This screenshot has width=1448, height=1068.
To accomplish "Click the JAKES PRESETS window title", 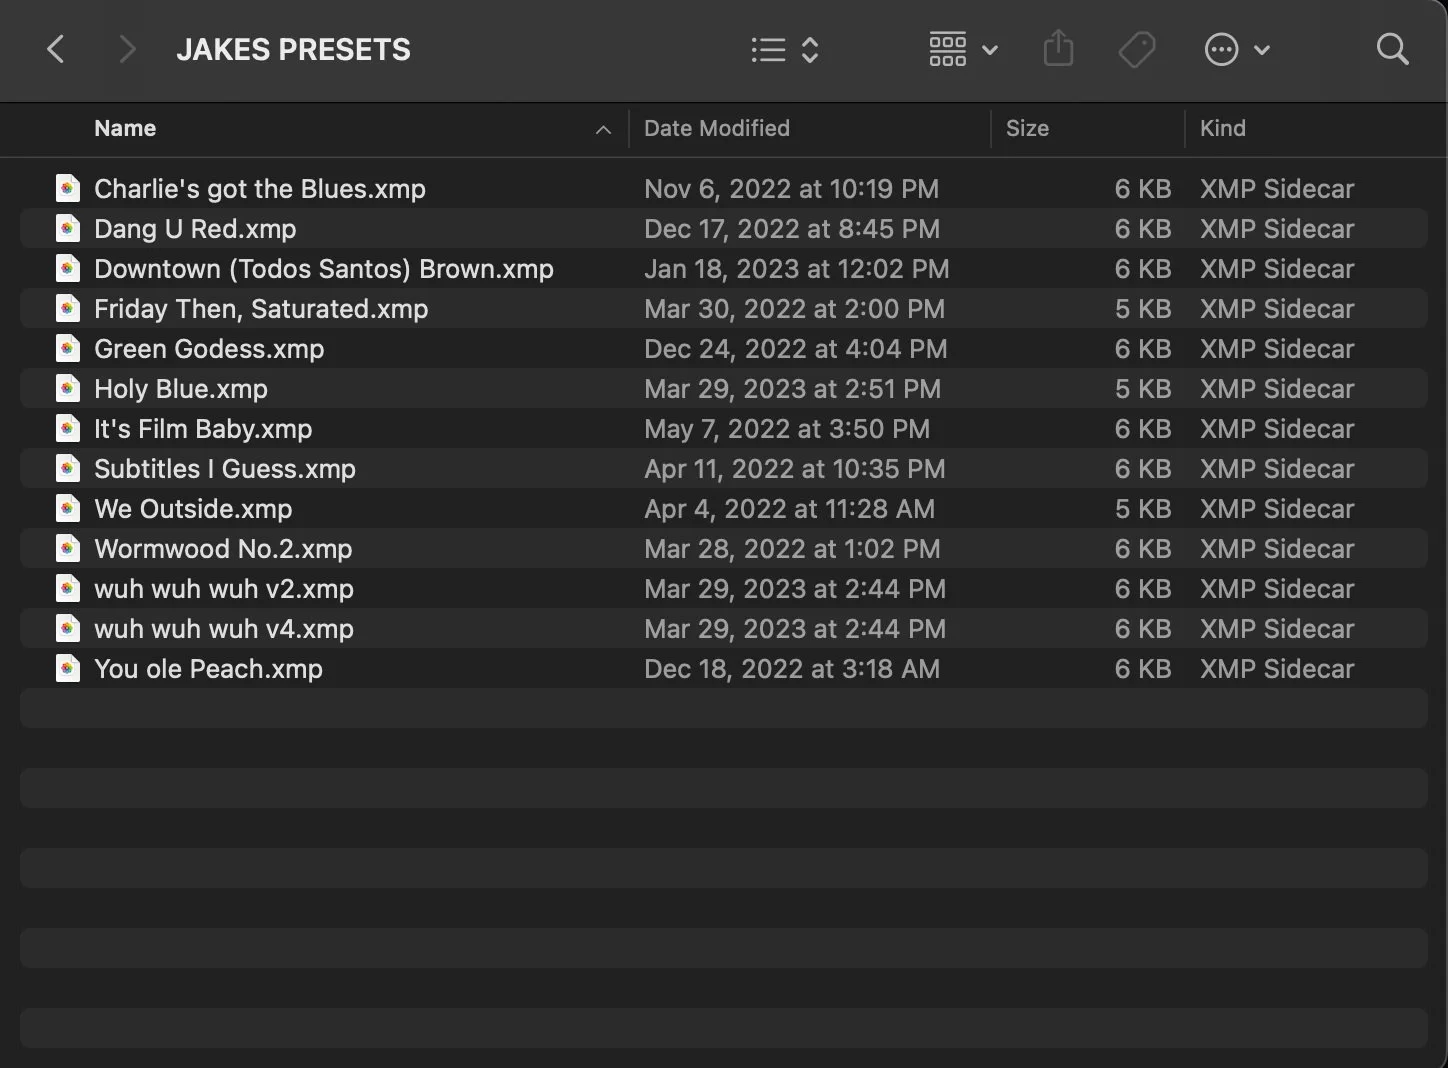I will 293,48.
